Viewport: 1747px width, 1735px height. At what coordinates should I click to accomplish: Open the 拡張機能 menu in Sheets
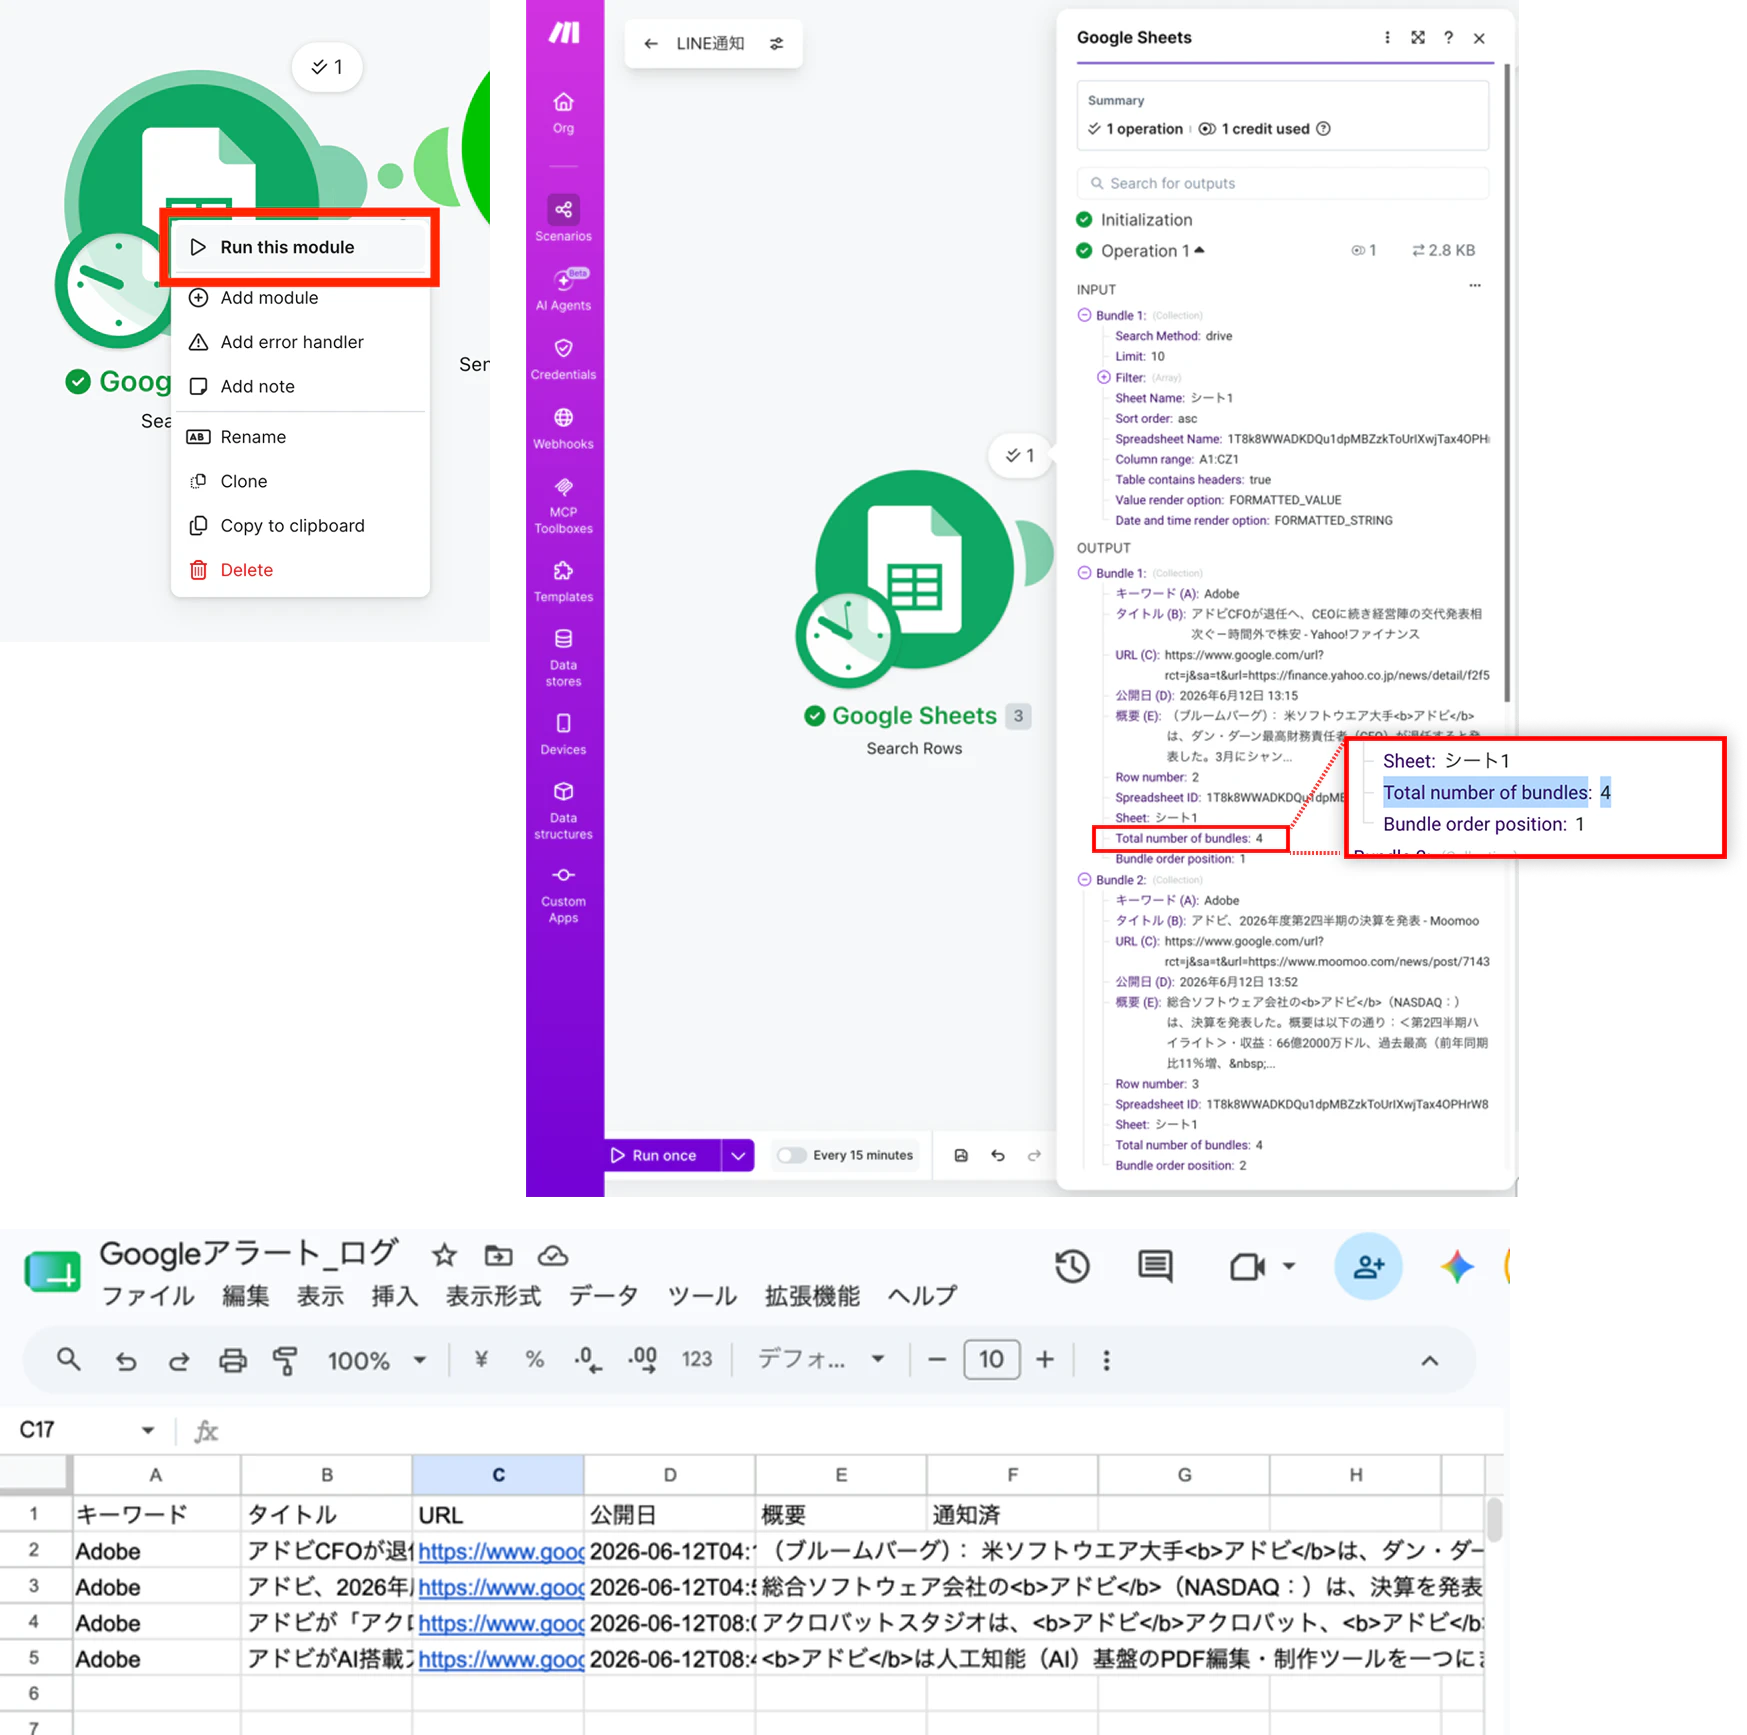coord(812,1296)
